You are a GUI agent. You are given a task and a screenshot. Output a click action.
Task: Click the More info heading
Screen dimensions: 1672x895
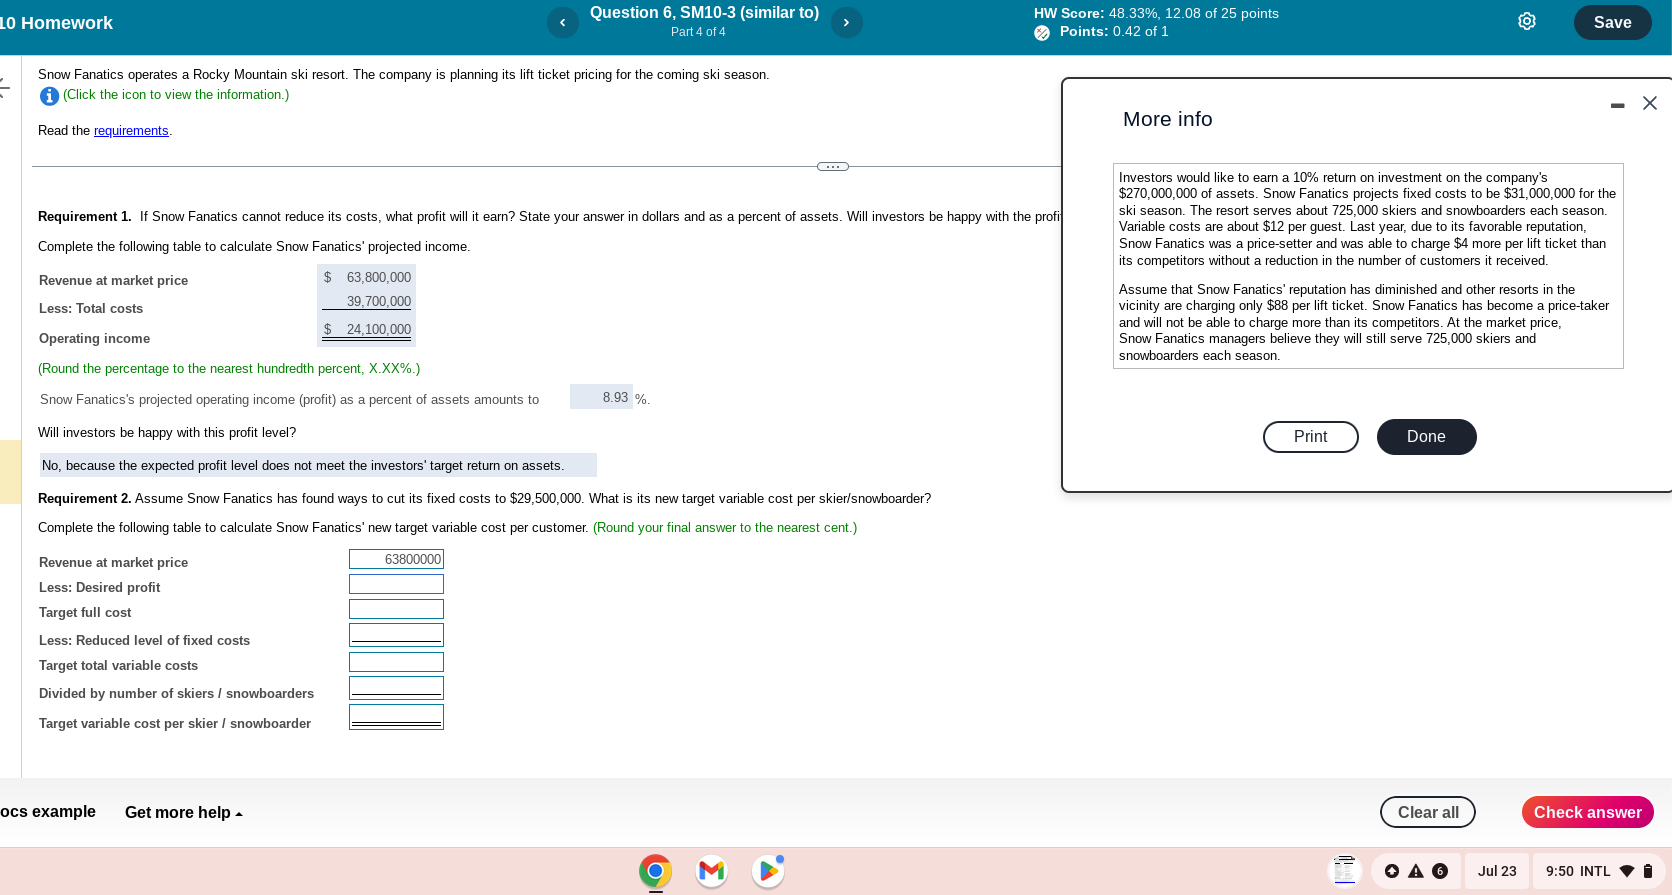1167,119
